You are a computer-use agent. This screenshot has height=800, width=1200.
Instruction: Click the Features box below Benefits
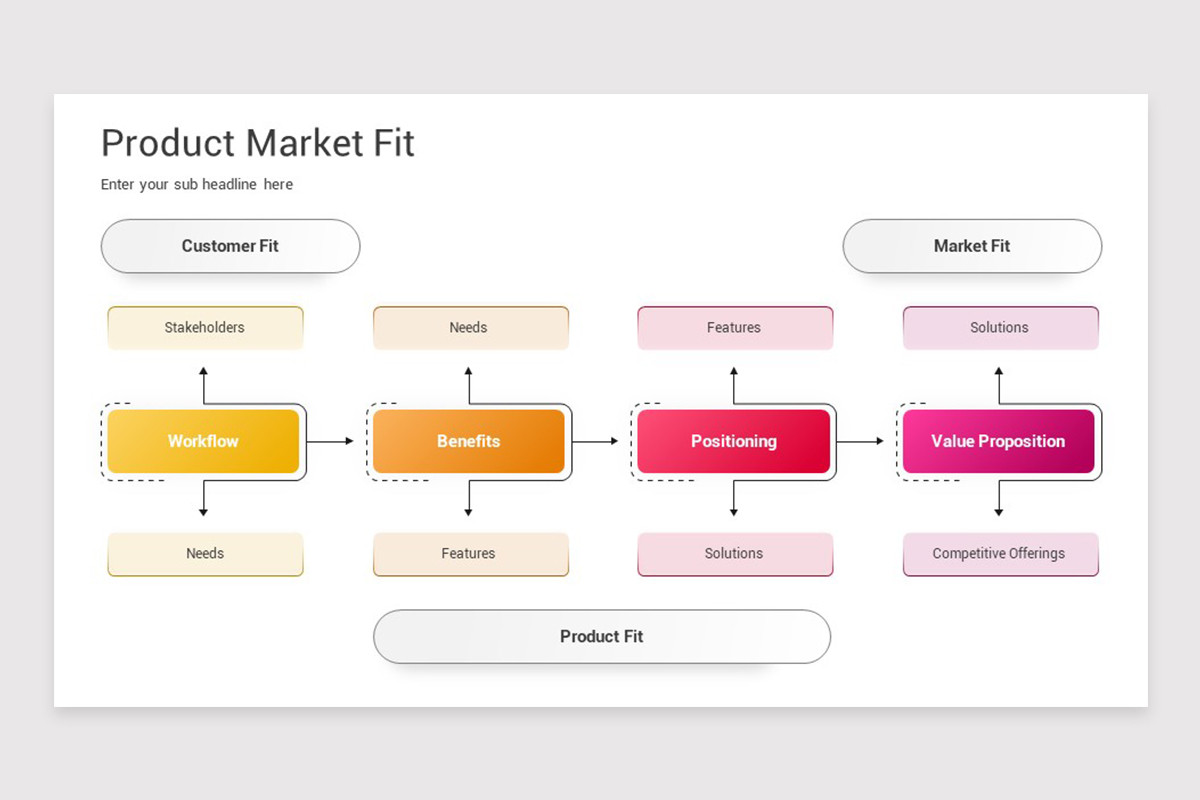(x=470, y=554)
